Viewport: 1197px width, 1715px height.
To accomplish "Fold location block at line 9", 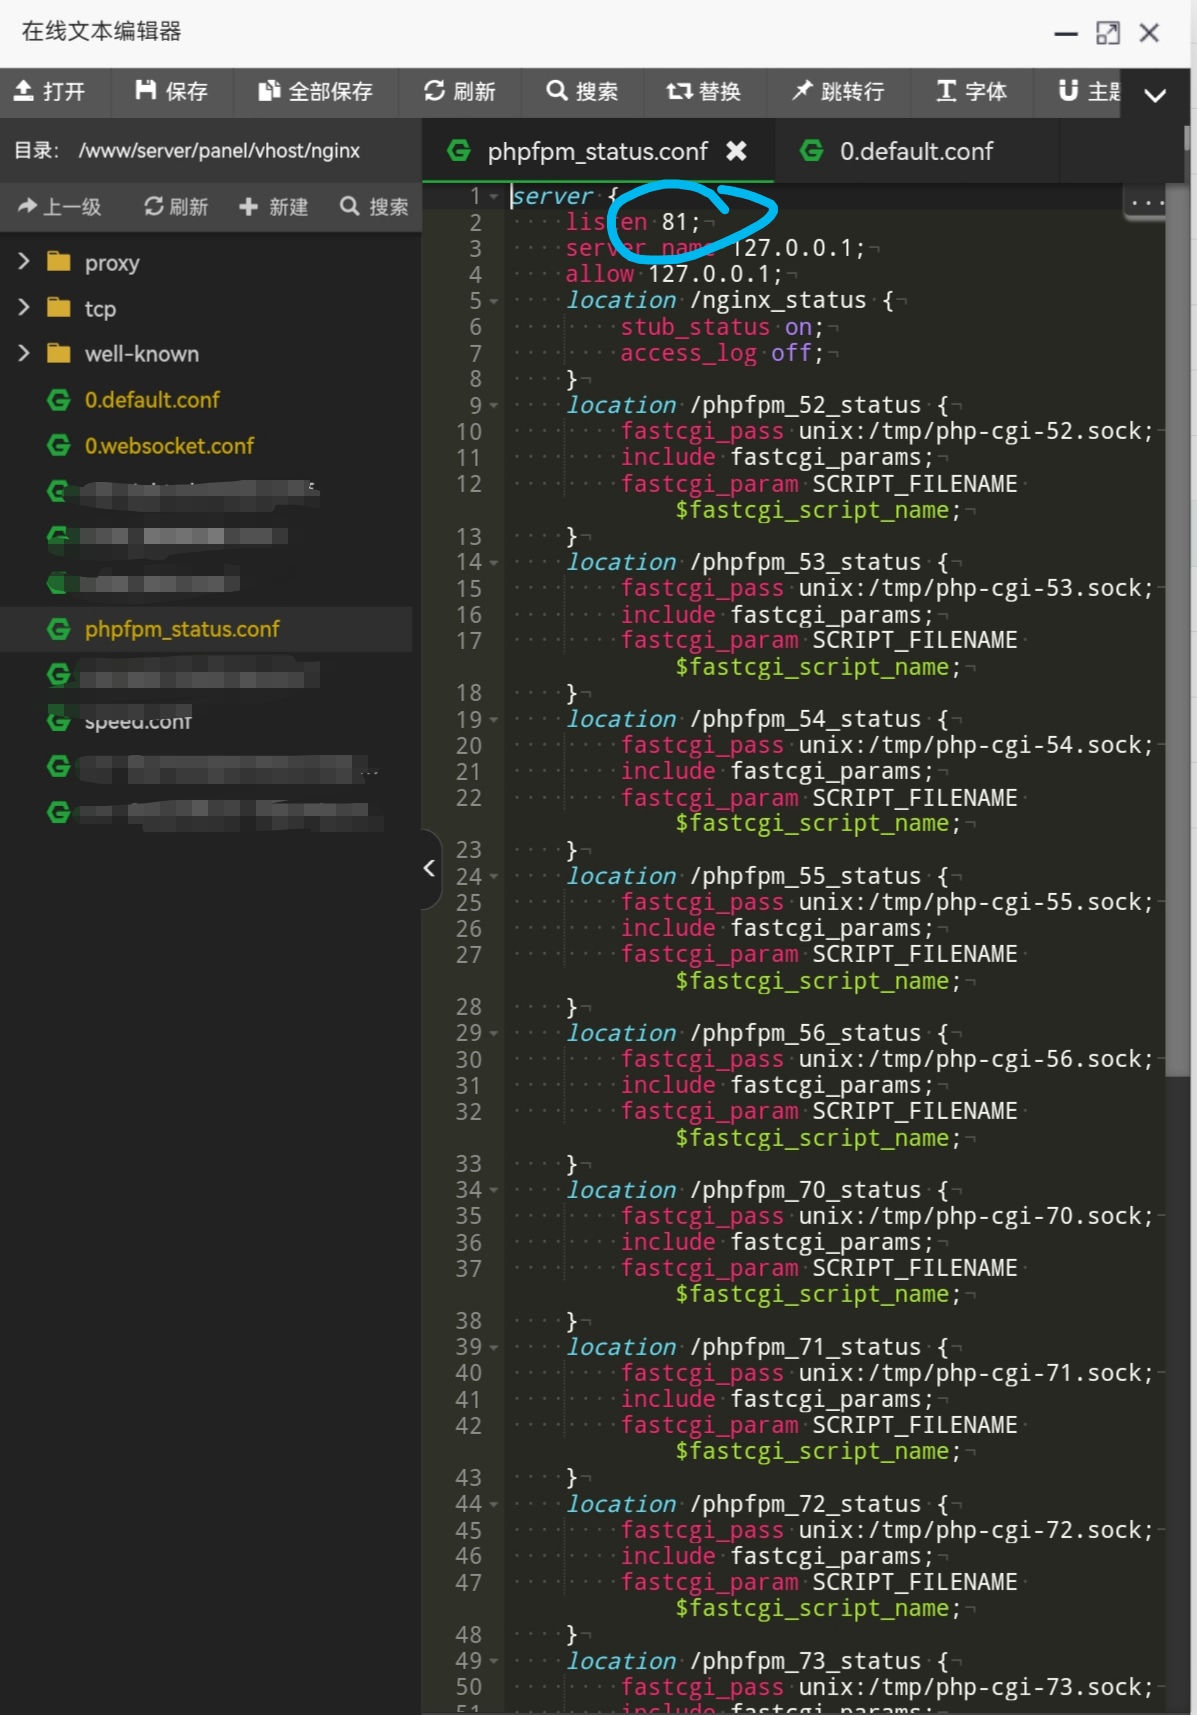I will coord(494,406).
